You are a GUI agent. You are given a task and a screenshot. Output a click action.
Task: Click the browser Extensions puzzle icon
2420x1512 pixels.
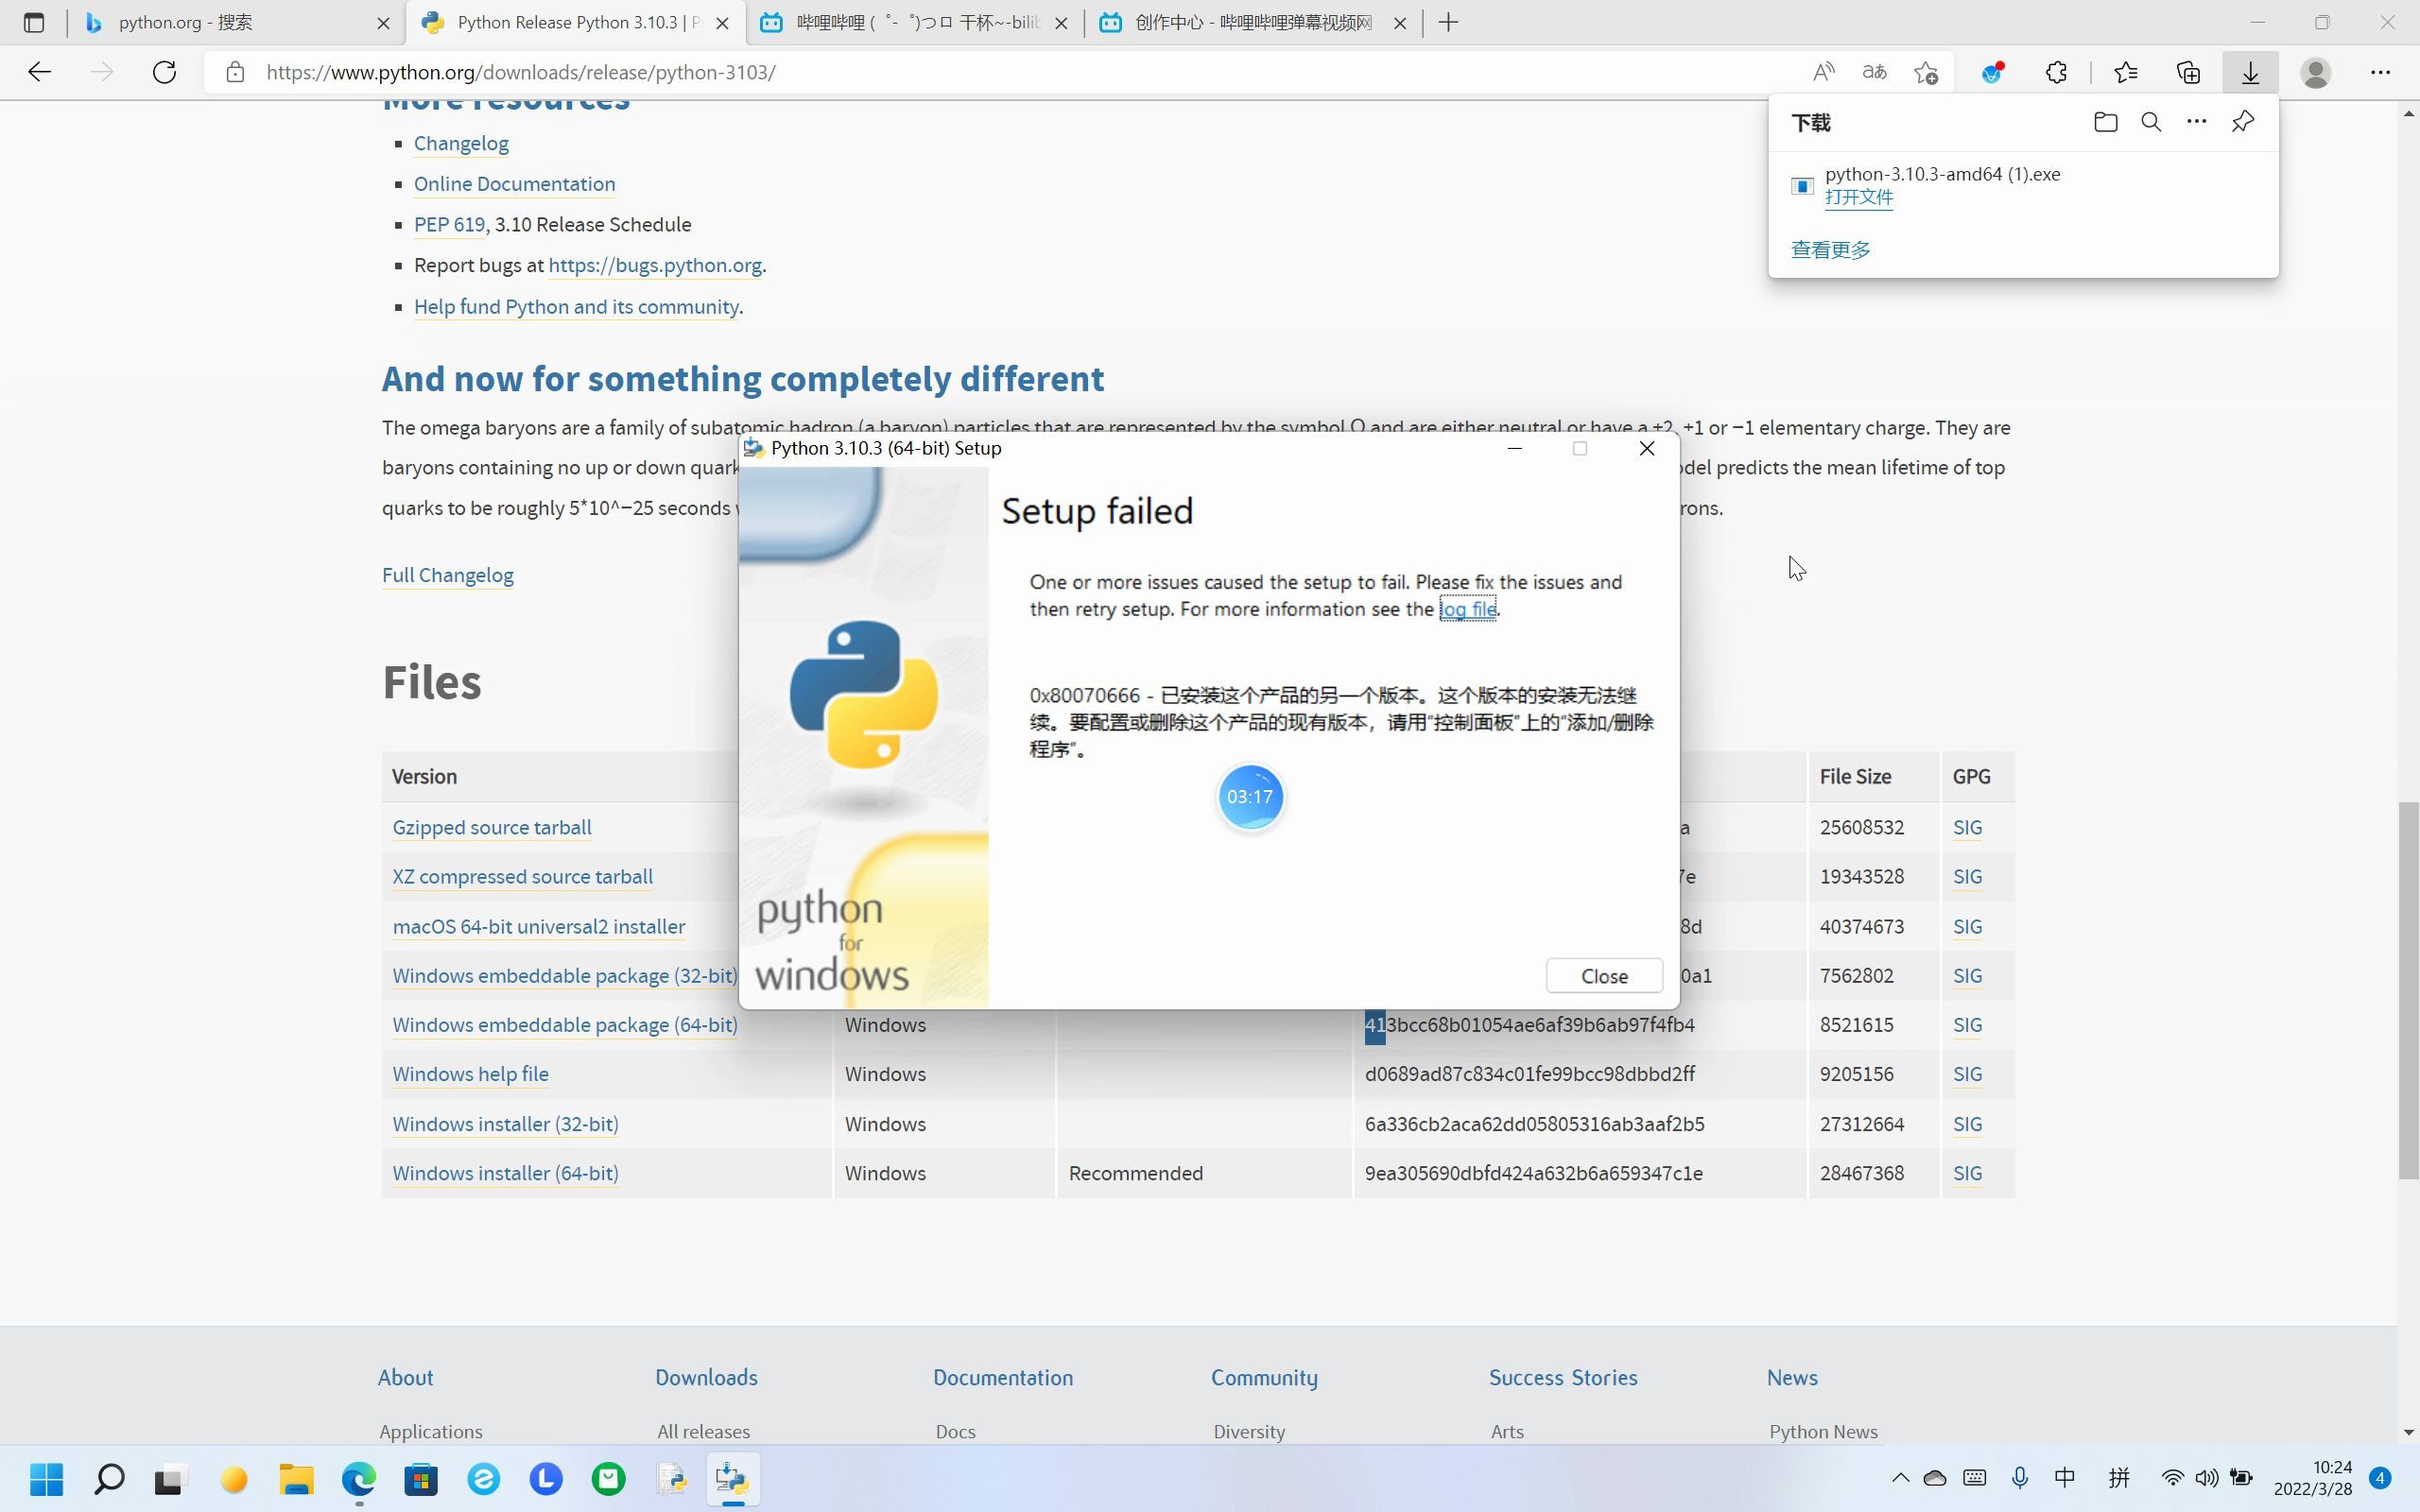pyautogui.click(x=2056, y=73)
